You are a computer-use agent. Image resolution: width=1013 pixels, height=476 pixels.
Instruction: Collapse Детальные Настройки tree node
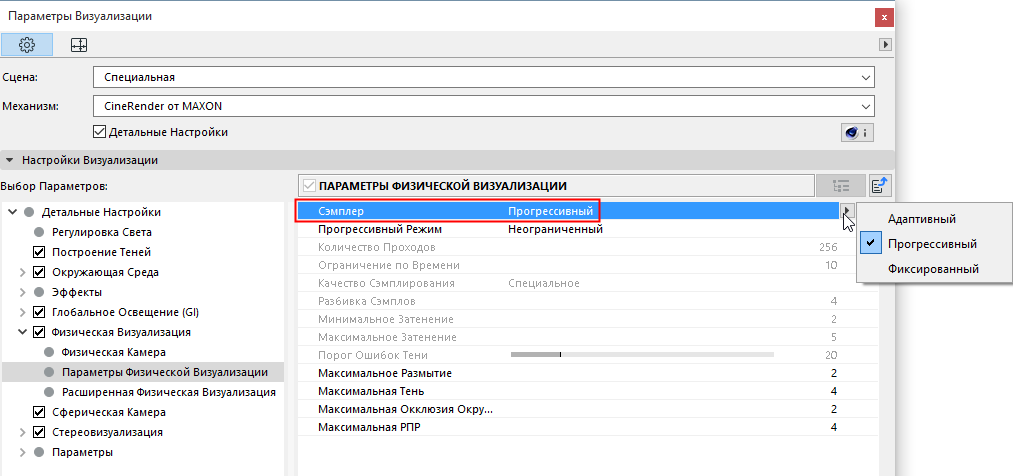pos(10,212)
